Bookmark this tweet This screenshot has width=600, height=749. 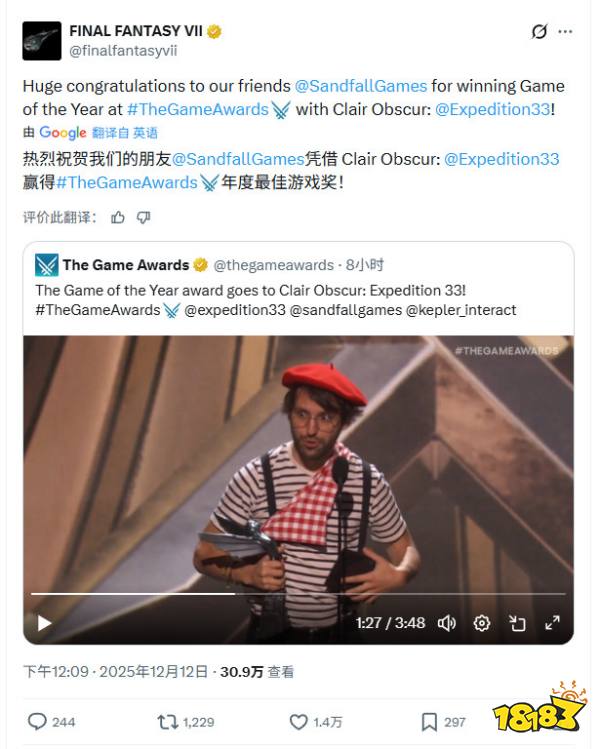429,722
